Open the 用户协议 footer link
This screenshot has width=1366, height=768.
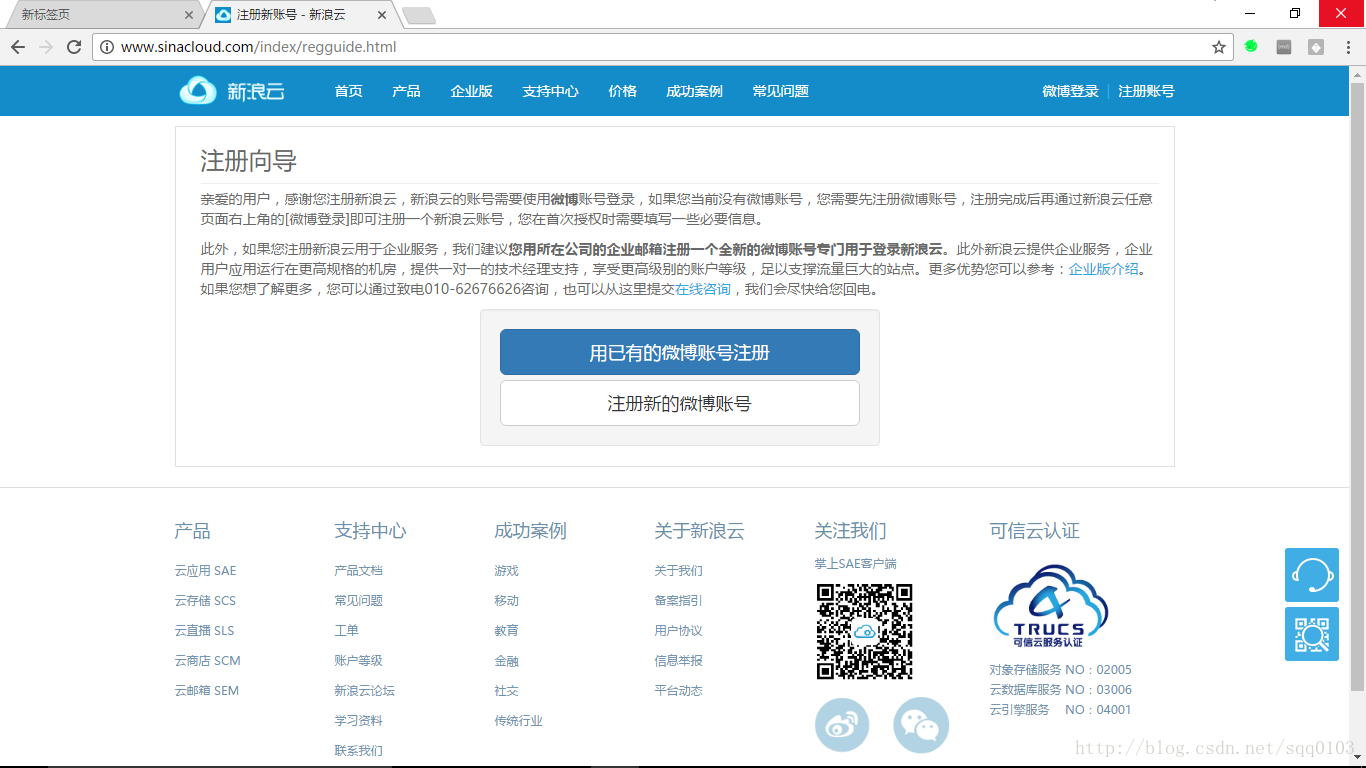678,631
